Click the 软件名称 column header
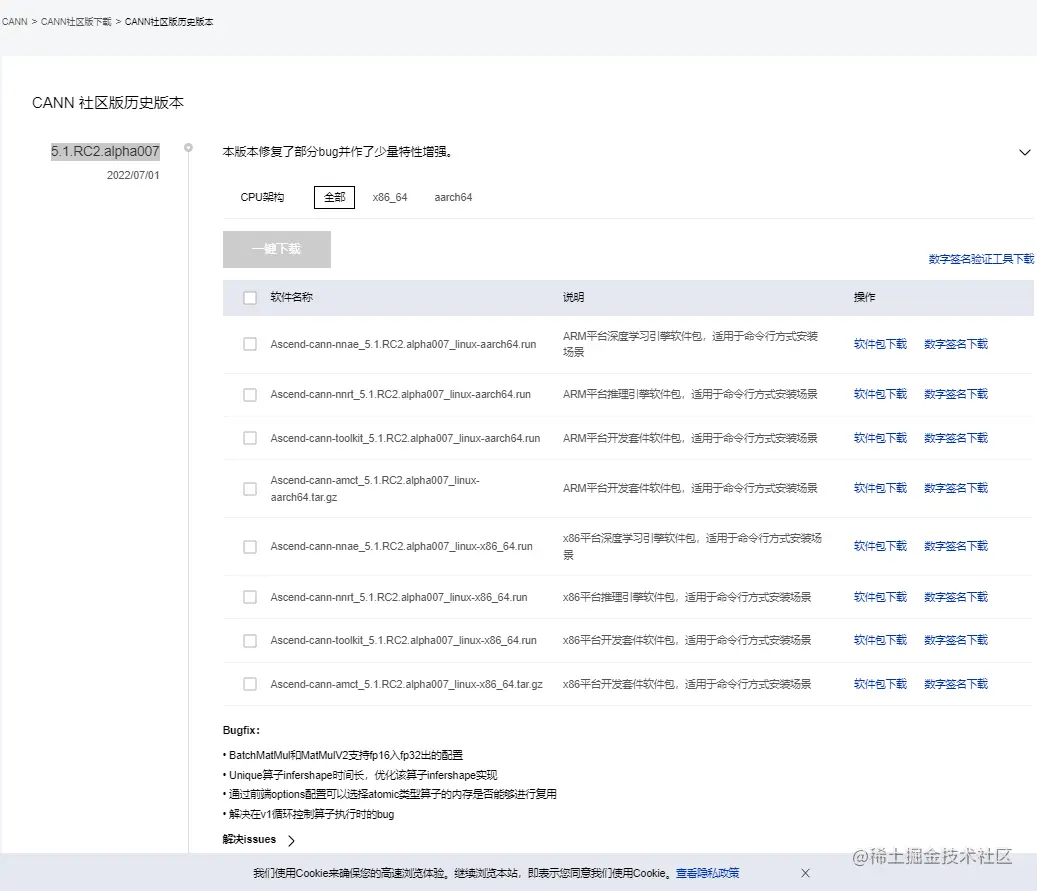1037x891 pixels. tap(291, 298)
